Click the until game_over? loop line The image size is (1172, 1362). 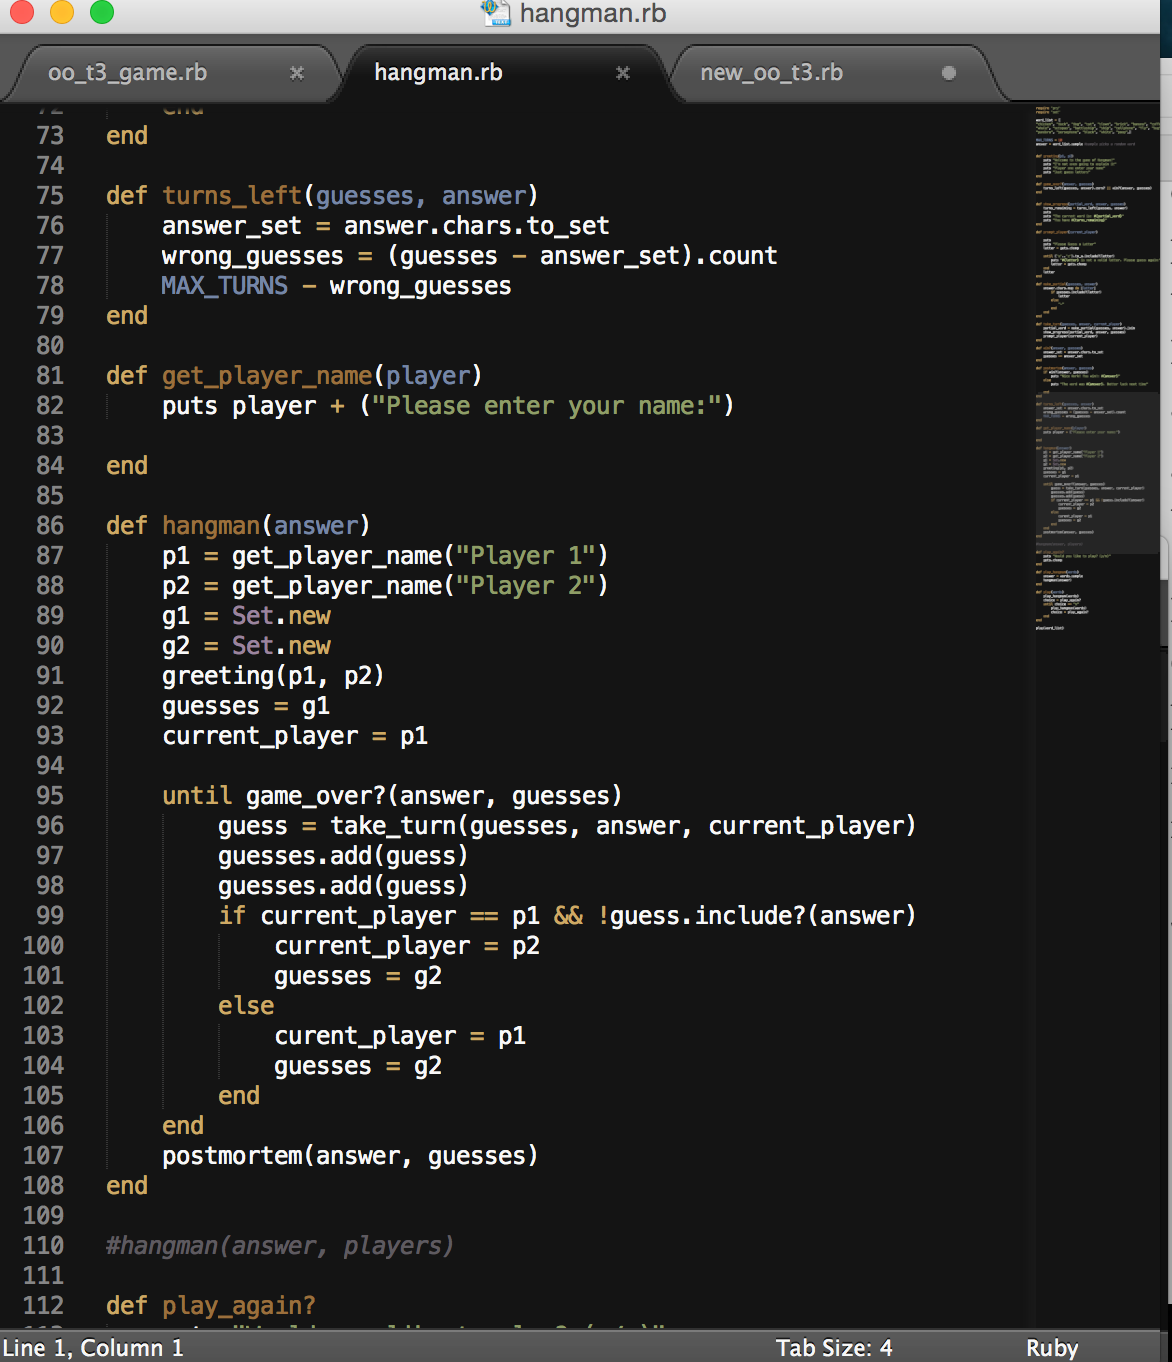pyautogui.click(x=390, y=796)
